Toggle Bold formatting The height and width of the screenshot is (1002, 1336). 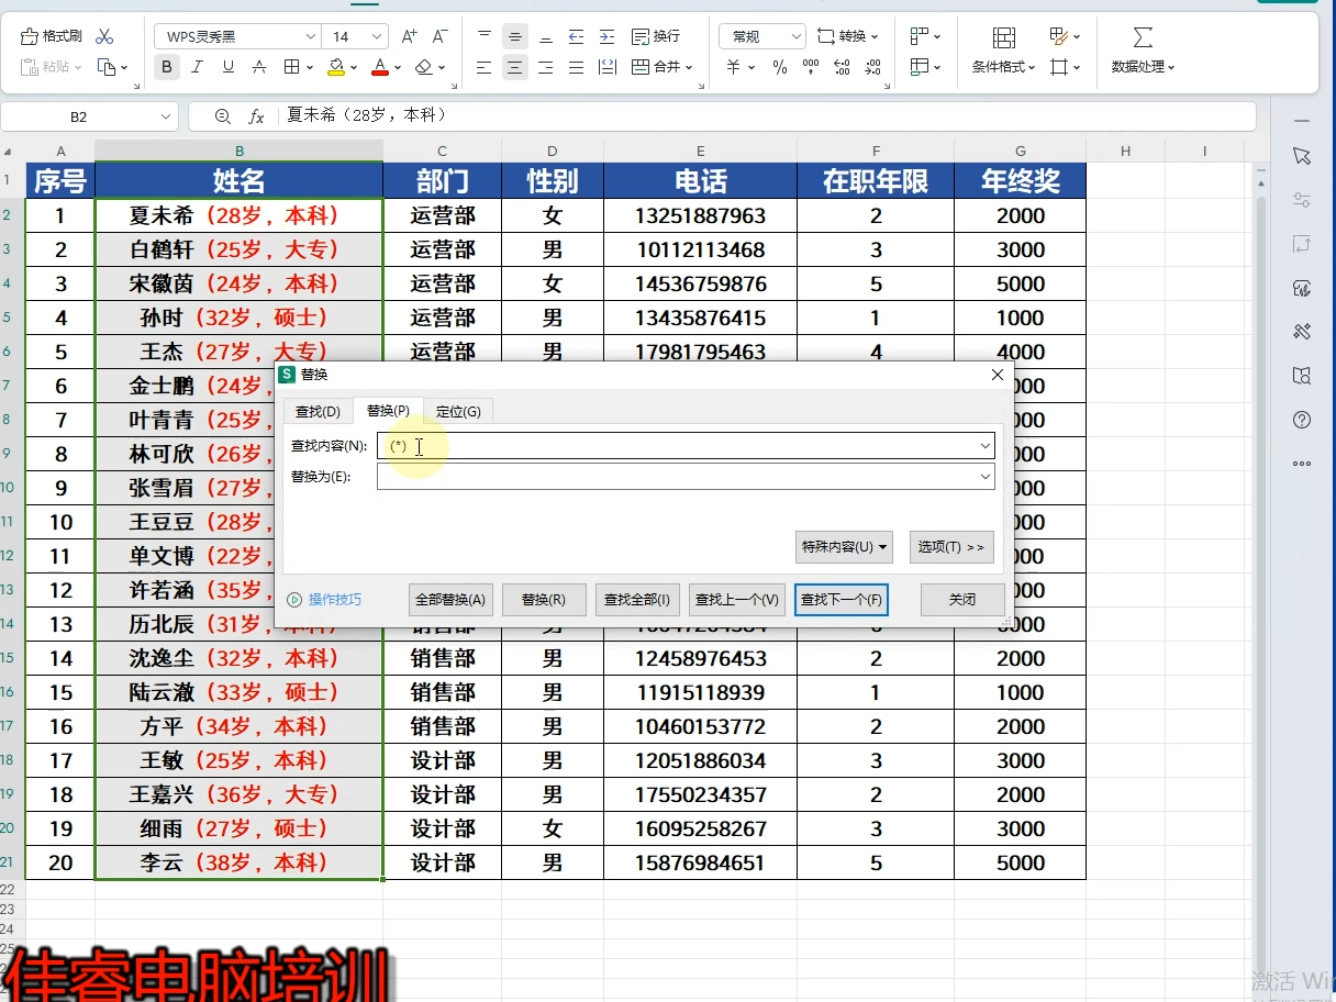(x=167, y=67)
